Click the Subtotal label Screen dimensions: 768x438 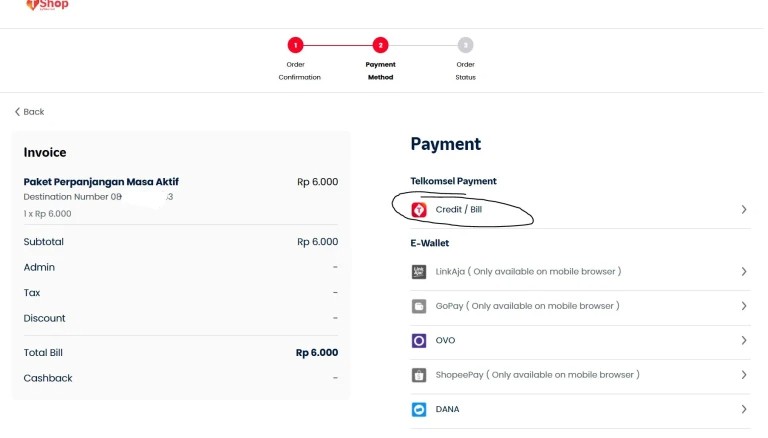click(44, 242)
